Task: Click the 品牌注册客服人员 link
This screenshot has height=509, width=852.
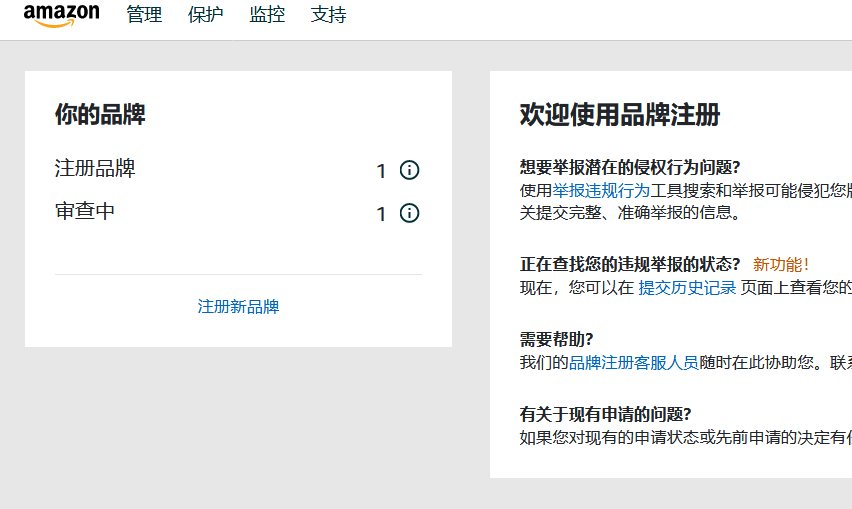Action: point(633,362)
